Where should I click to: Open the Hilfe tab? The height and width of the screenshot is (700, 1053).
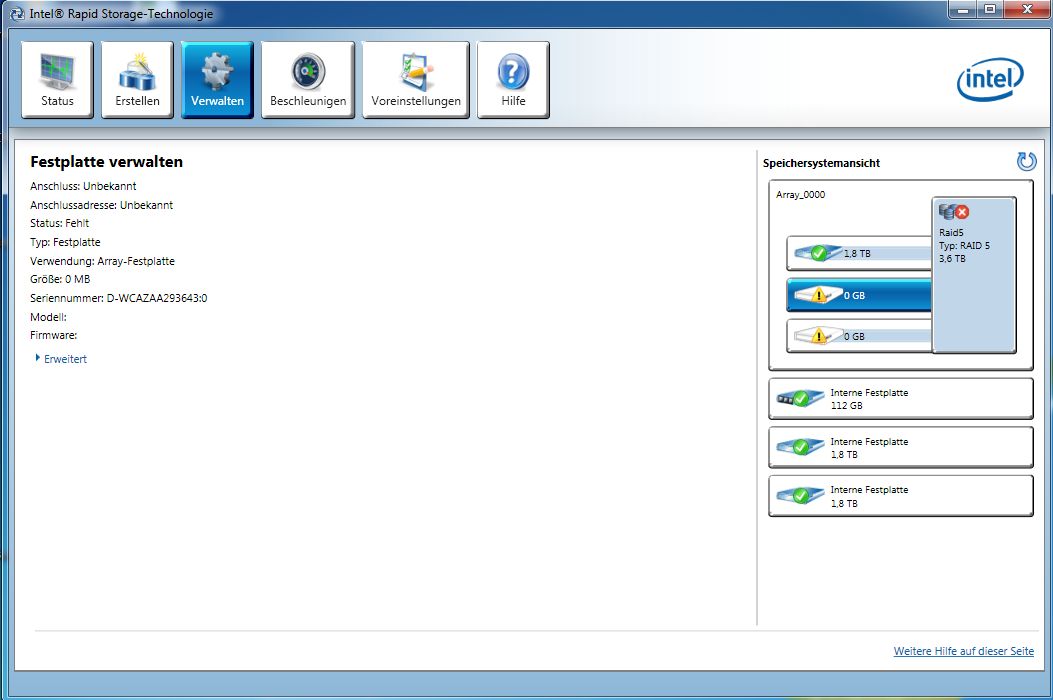pyautogui.click(x=513, y=79)
